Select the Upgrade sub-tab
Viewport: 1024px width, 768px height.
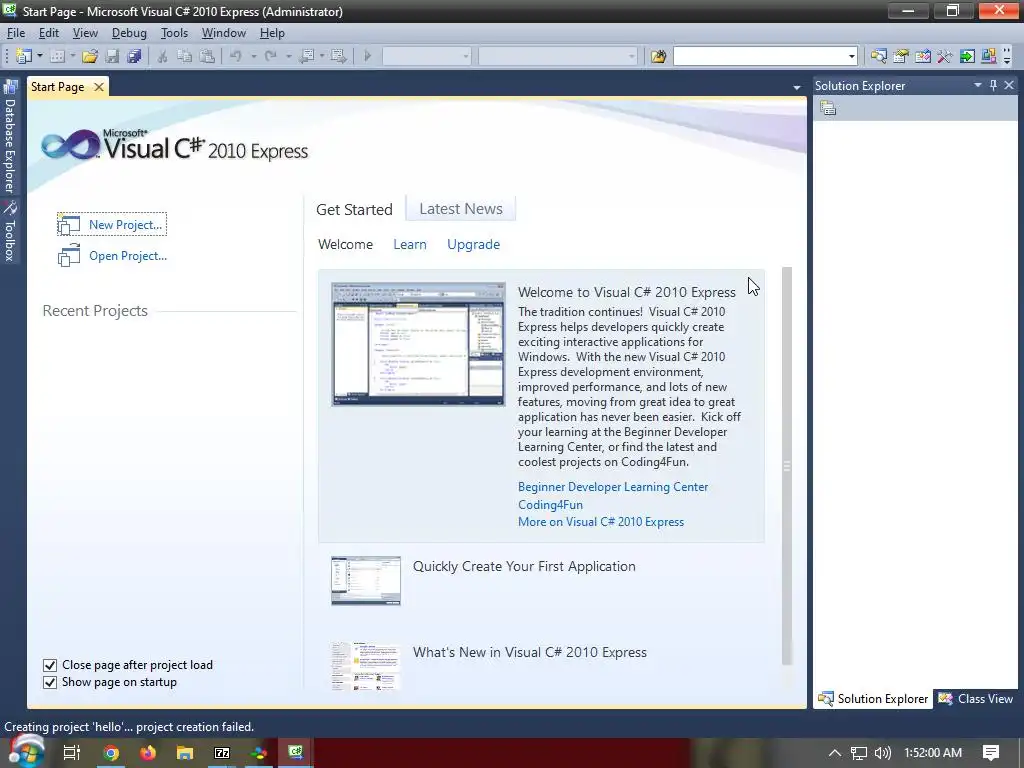(473, 244)
